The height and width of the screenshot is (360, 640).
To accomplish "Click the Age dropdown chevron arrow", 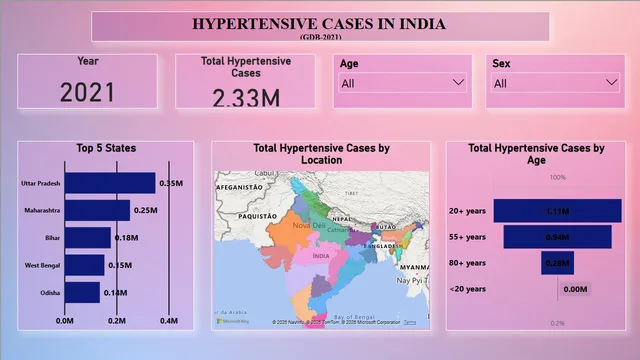I will (458, 82).
